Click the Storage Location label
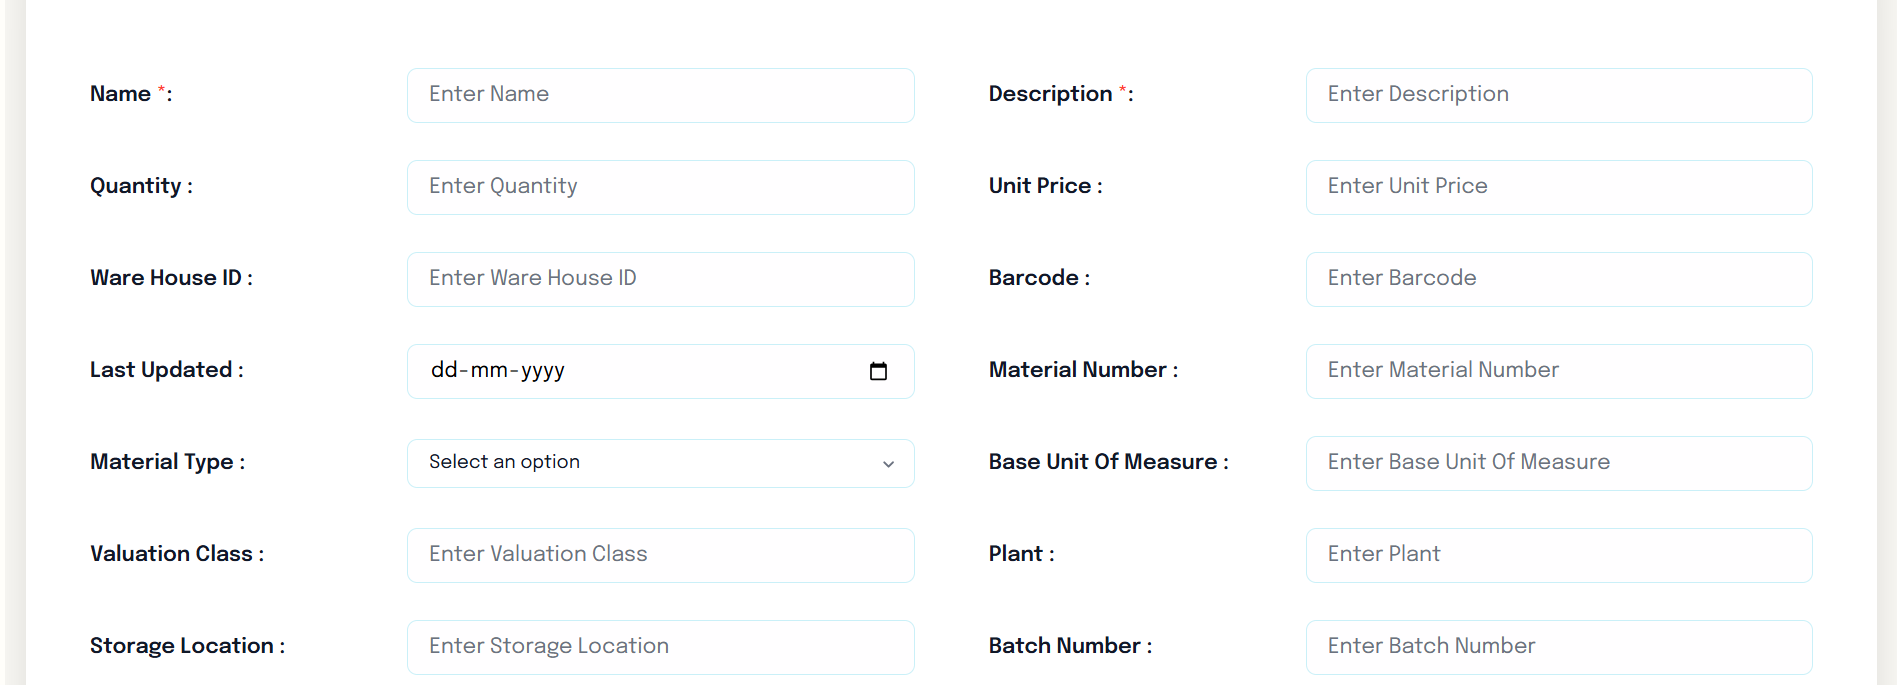Viewport: 1897px width, 685px height. 188,646
